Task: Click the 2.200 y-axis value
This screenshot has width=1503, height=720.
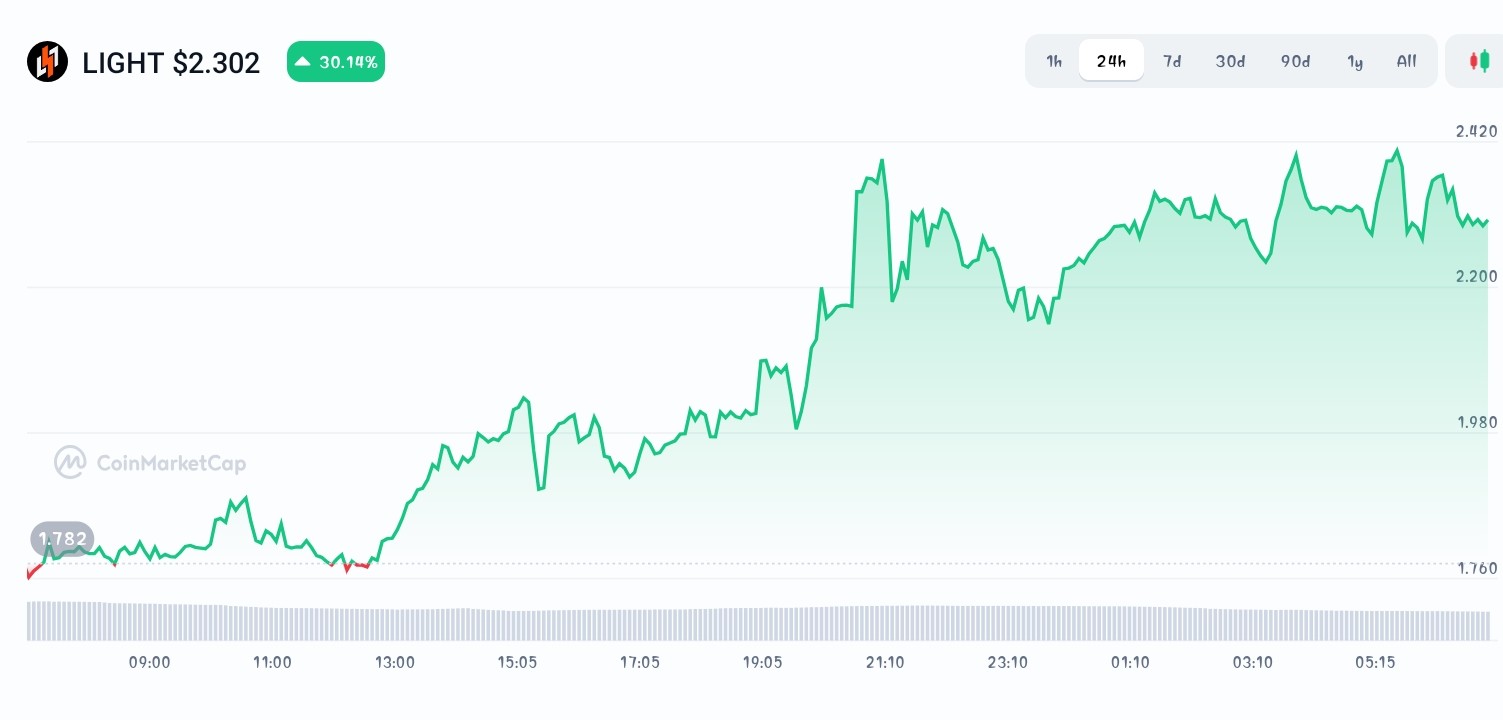Action: (1476, 276)
